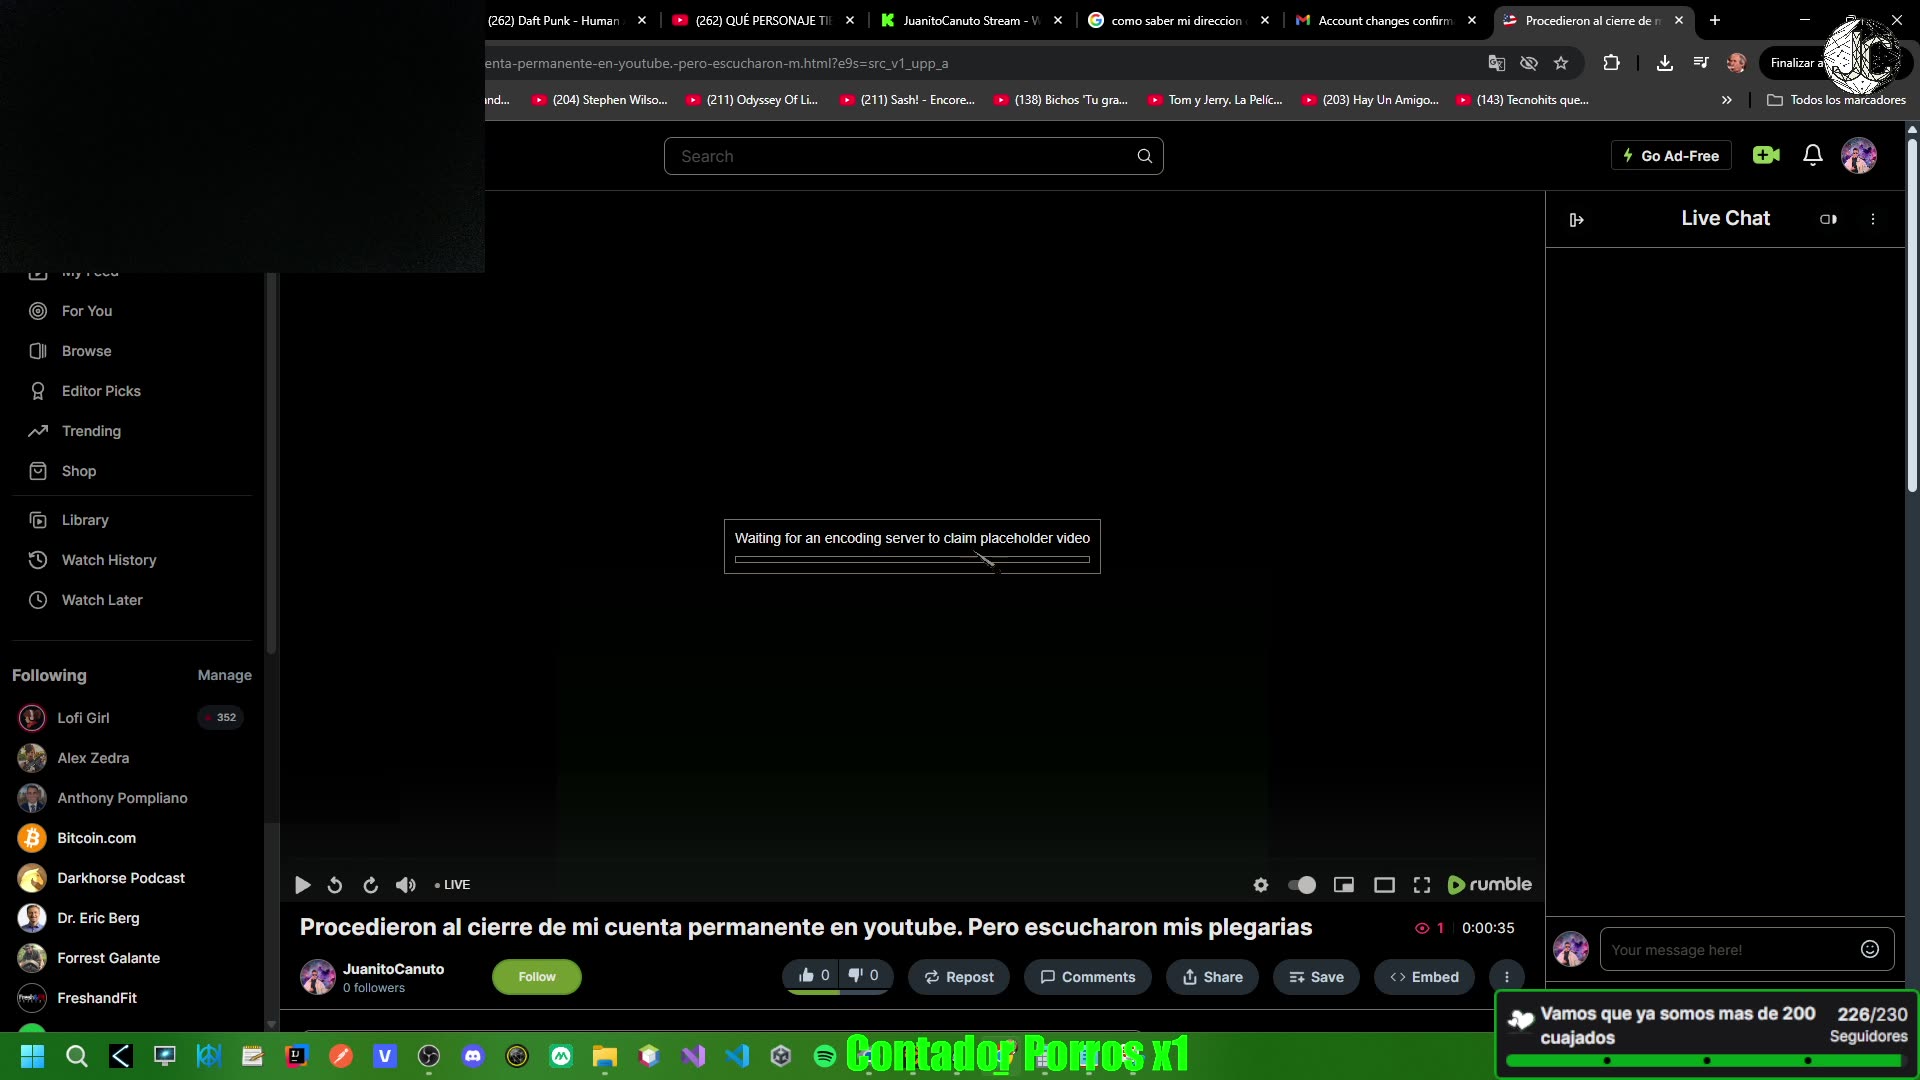Image resolution: width=1920 pixels, height=1080 pixels.
Task: Open Live Chat options menu
Action: (x=1873, y=219)
